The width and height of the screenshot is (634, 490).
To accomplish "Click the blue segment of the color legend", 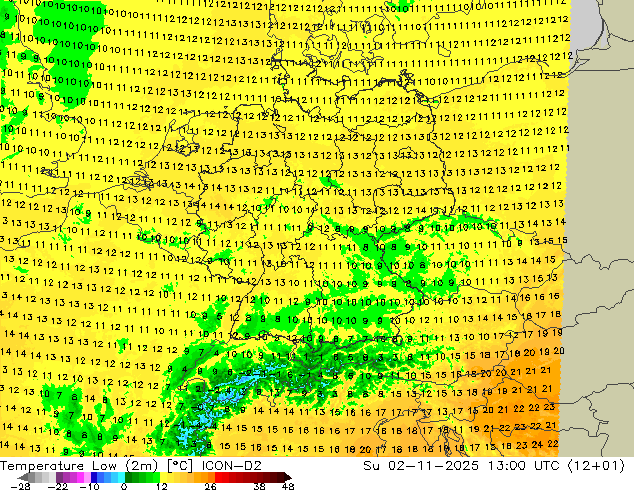I will 108,477.
